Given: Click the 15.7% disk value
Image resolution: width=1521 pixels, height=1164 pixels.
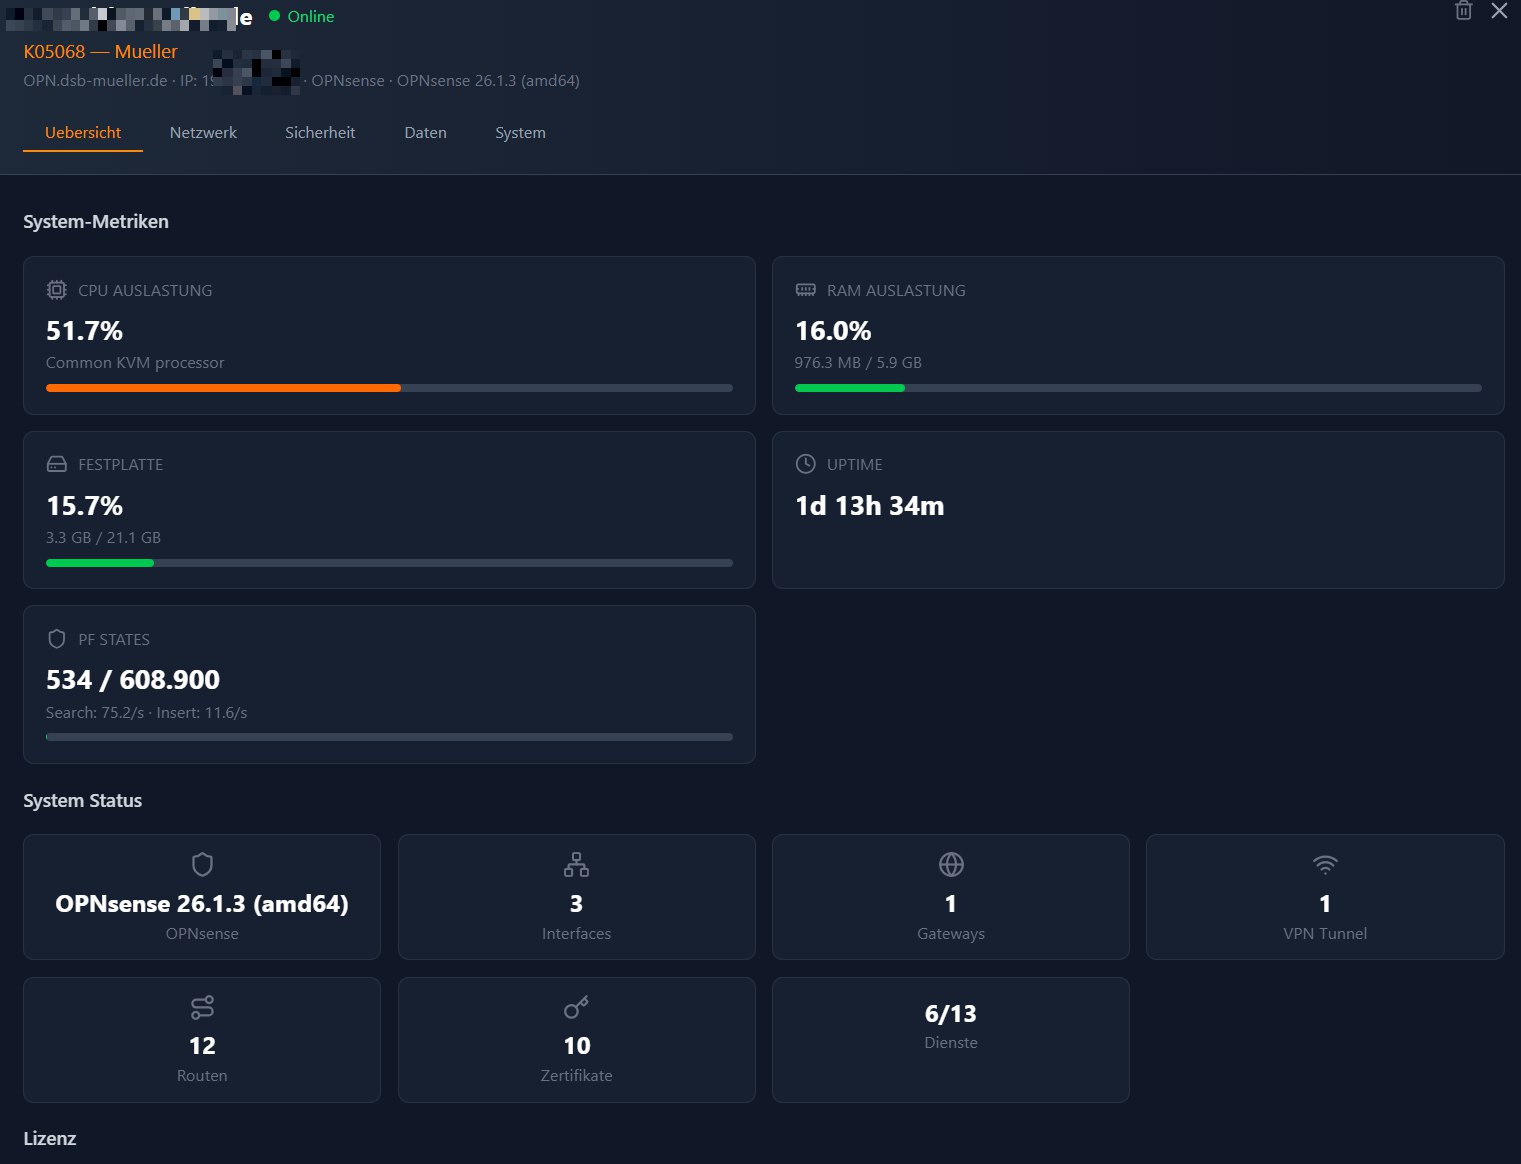Looking at the screenshot, I should pyautogui.click(x=84, y=506).
